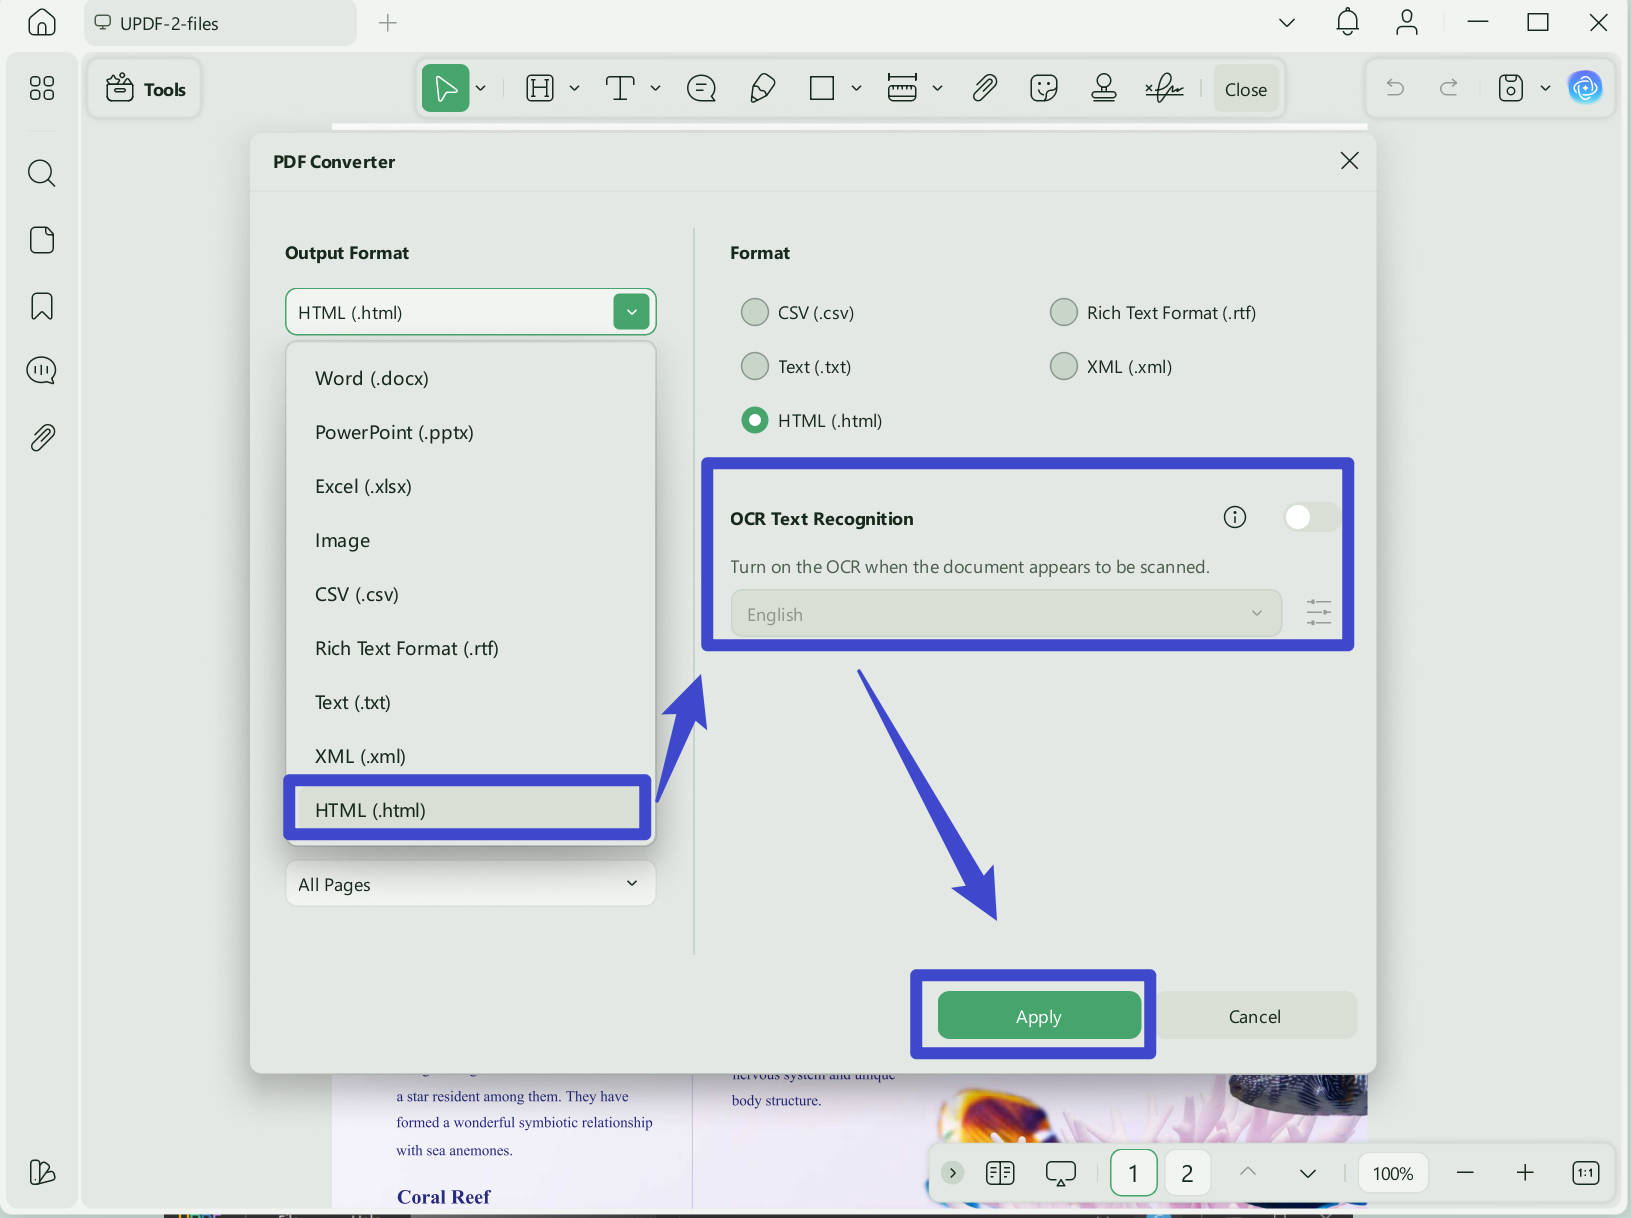Click the Apply button
This screenshot has height=1218, width=1631.
click(1039, 1016)
